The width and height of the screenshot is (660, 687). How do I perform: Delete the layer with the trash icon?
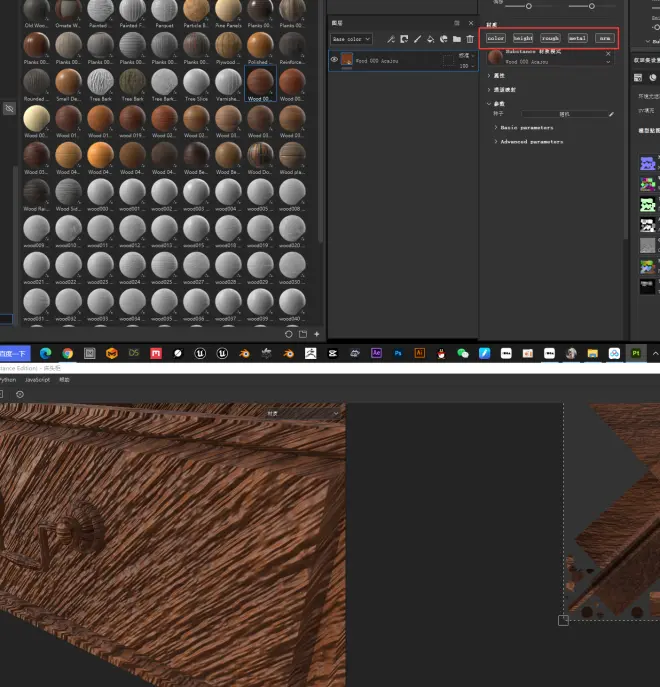click(470, 39)
